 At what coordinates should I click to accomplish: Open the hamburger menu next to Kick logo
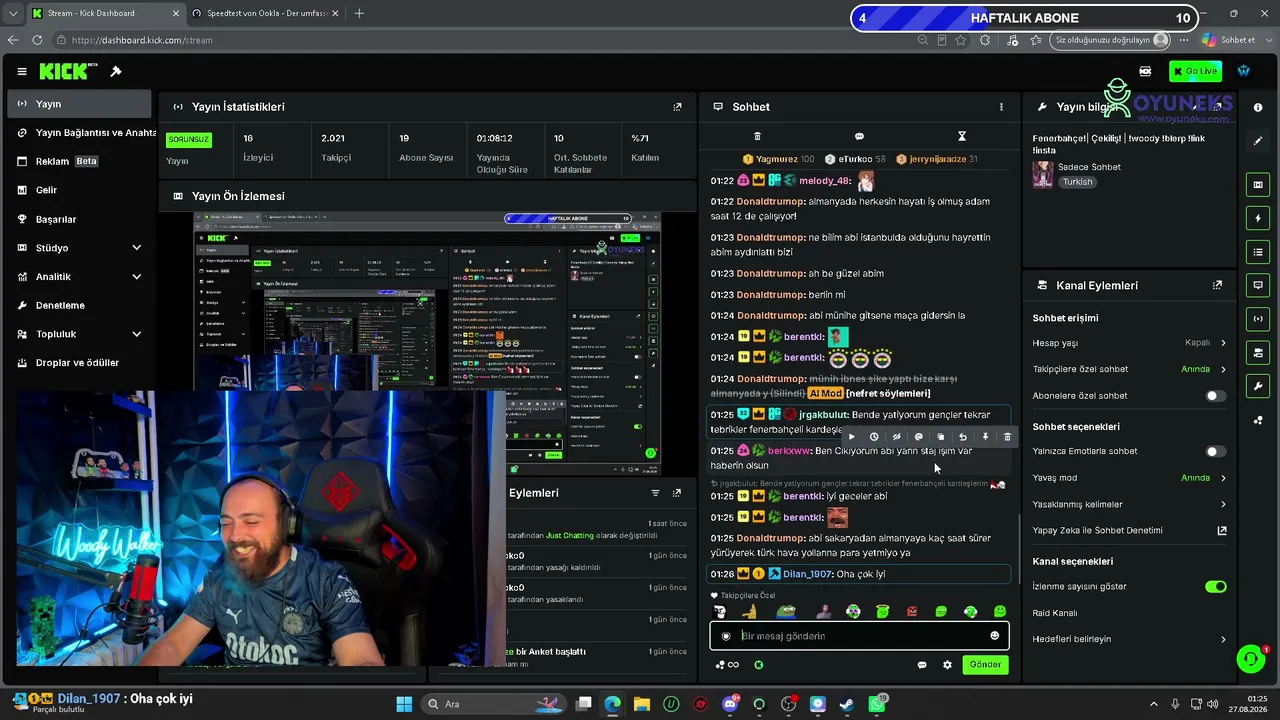pyautogui.click(x=21, y=71)
